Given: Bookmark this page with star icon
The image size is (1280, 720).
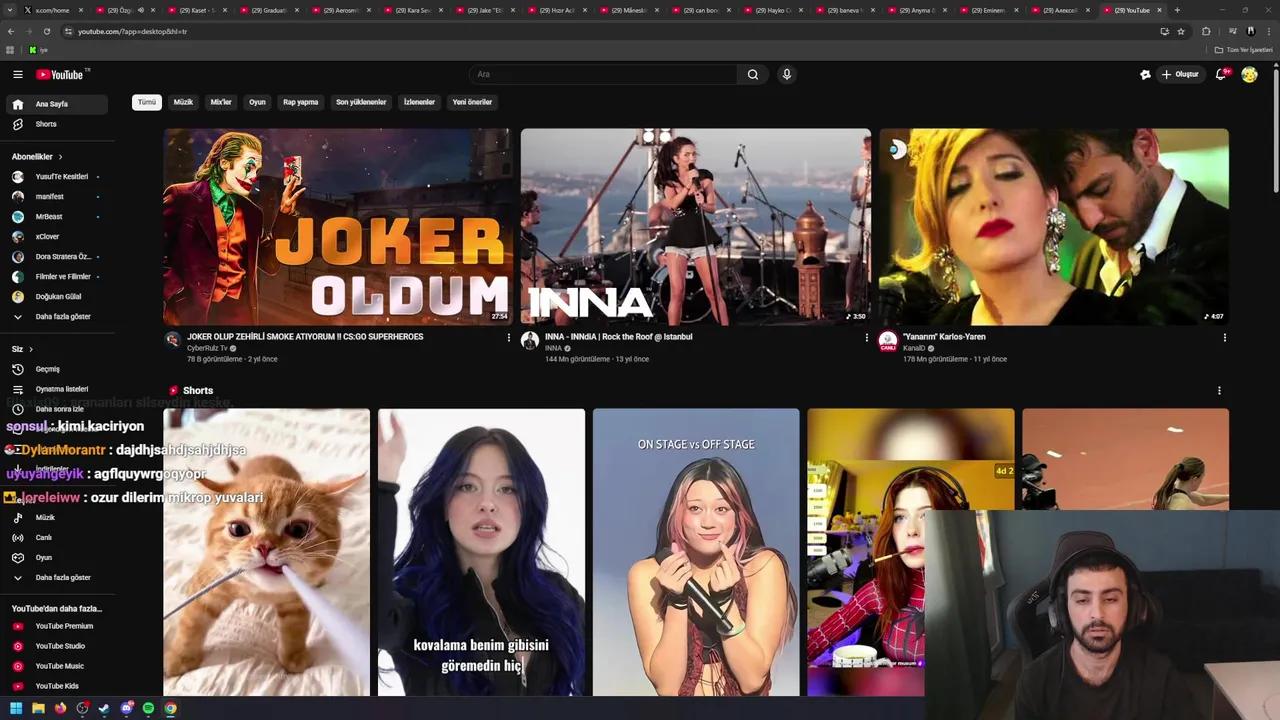Looking at the screenshot, I should 1181,31.
